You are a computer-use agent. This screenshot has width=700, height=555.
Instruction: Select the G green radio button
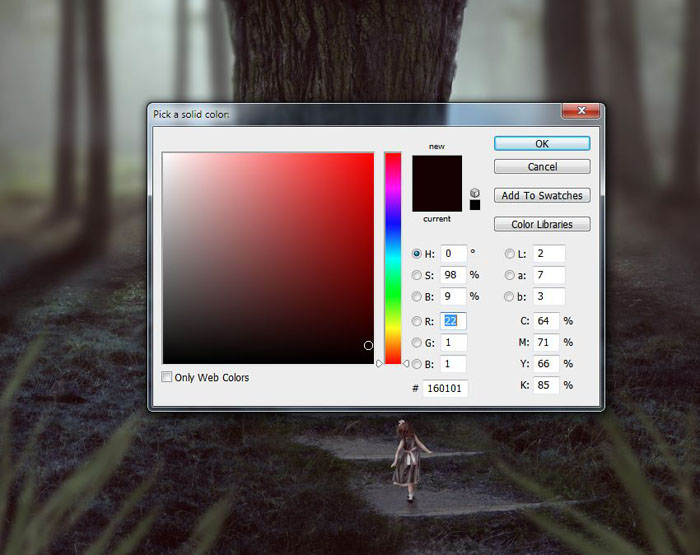(x=417, y=342)
